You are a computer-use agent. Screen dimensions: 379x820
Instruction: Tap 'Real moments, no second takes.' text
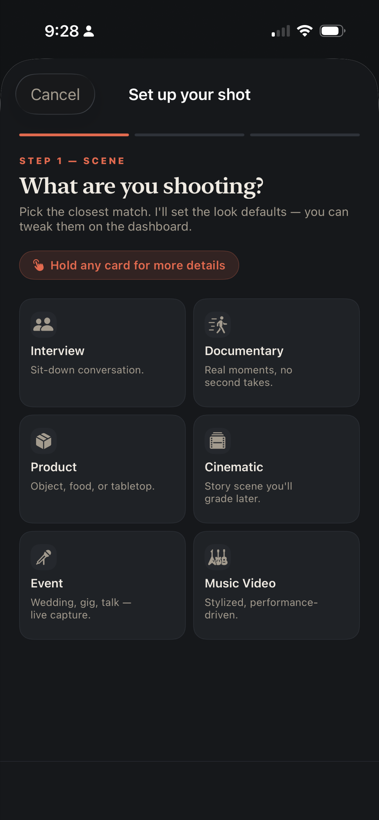[x=248, y=377]
